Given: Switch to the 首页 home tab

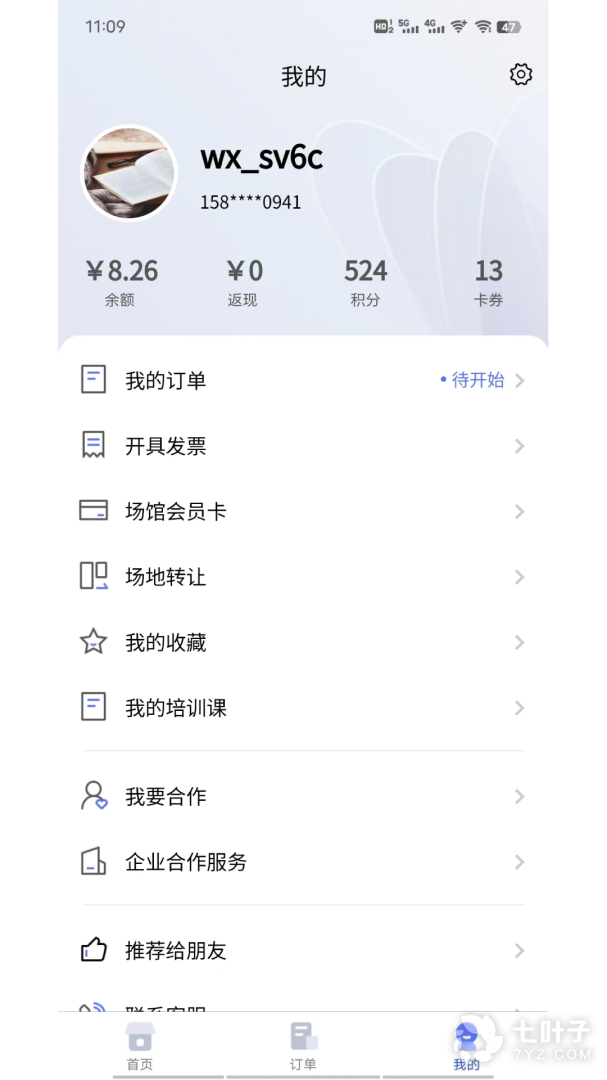Looking at the screenshot, I should point(140,1045).
